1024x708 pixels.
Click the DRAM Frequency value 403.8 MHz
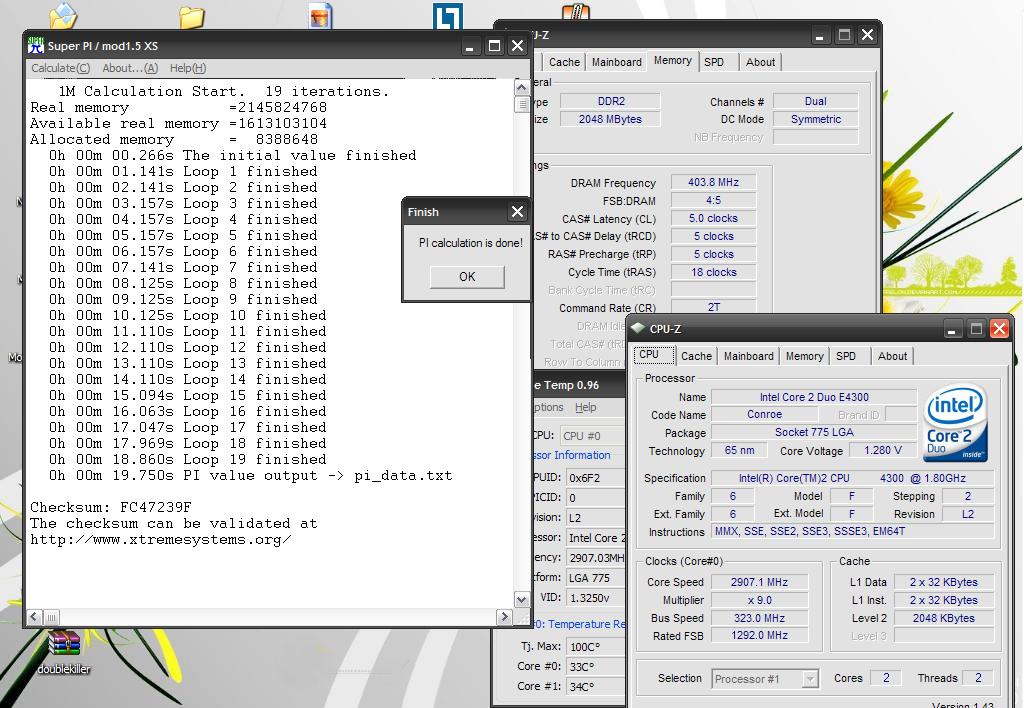coord(713,182)
